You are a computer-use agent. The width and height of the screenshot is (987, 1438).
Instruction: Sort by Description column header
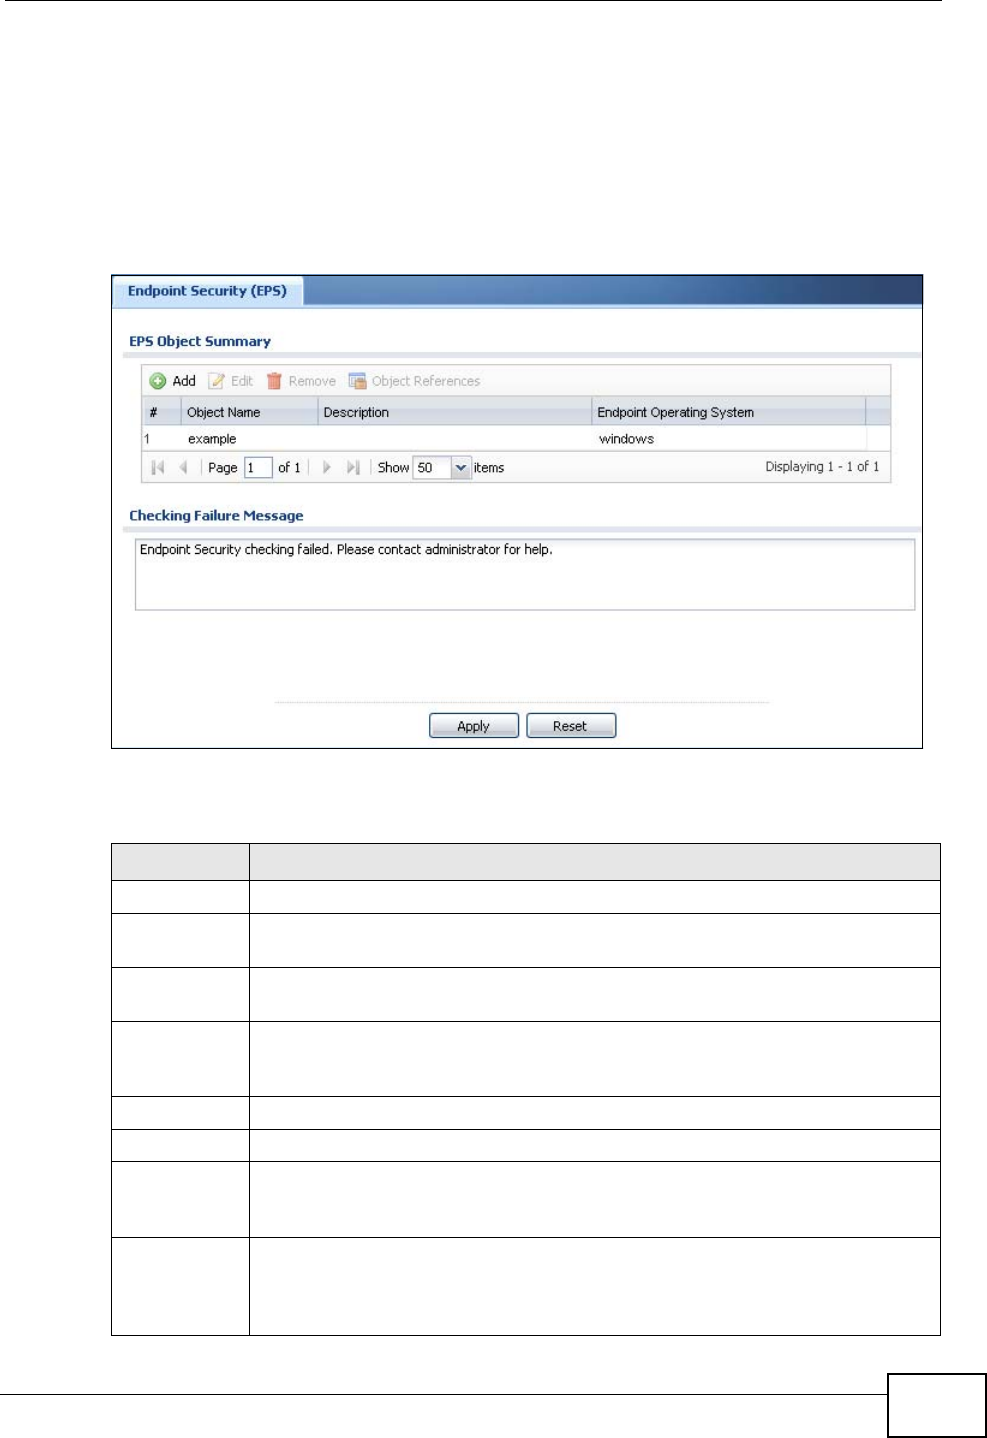coord(454,412)
